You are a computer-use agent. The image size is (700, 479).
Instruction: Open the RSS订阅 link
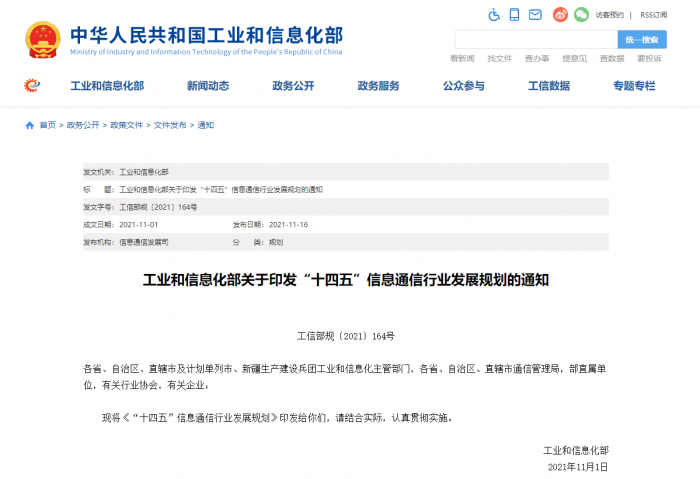click(x=653, y=15)
